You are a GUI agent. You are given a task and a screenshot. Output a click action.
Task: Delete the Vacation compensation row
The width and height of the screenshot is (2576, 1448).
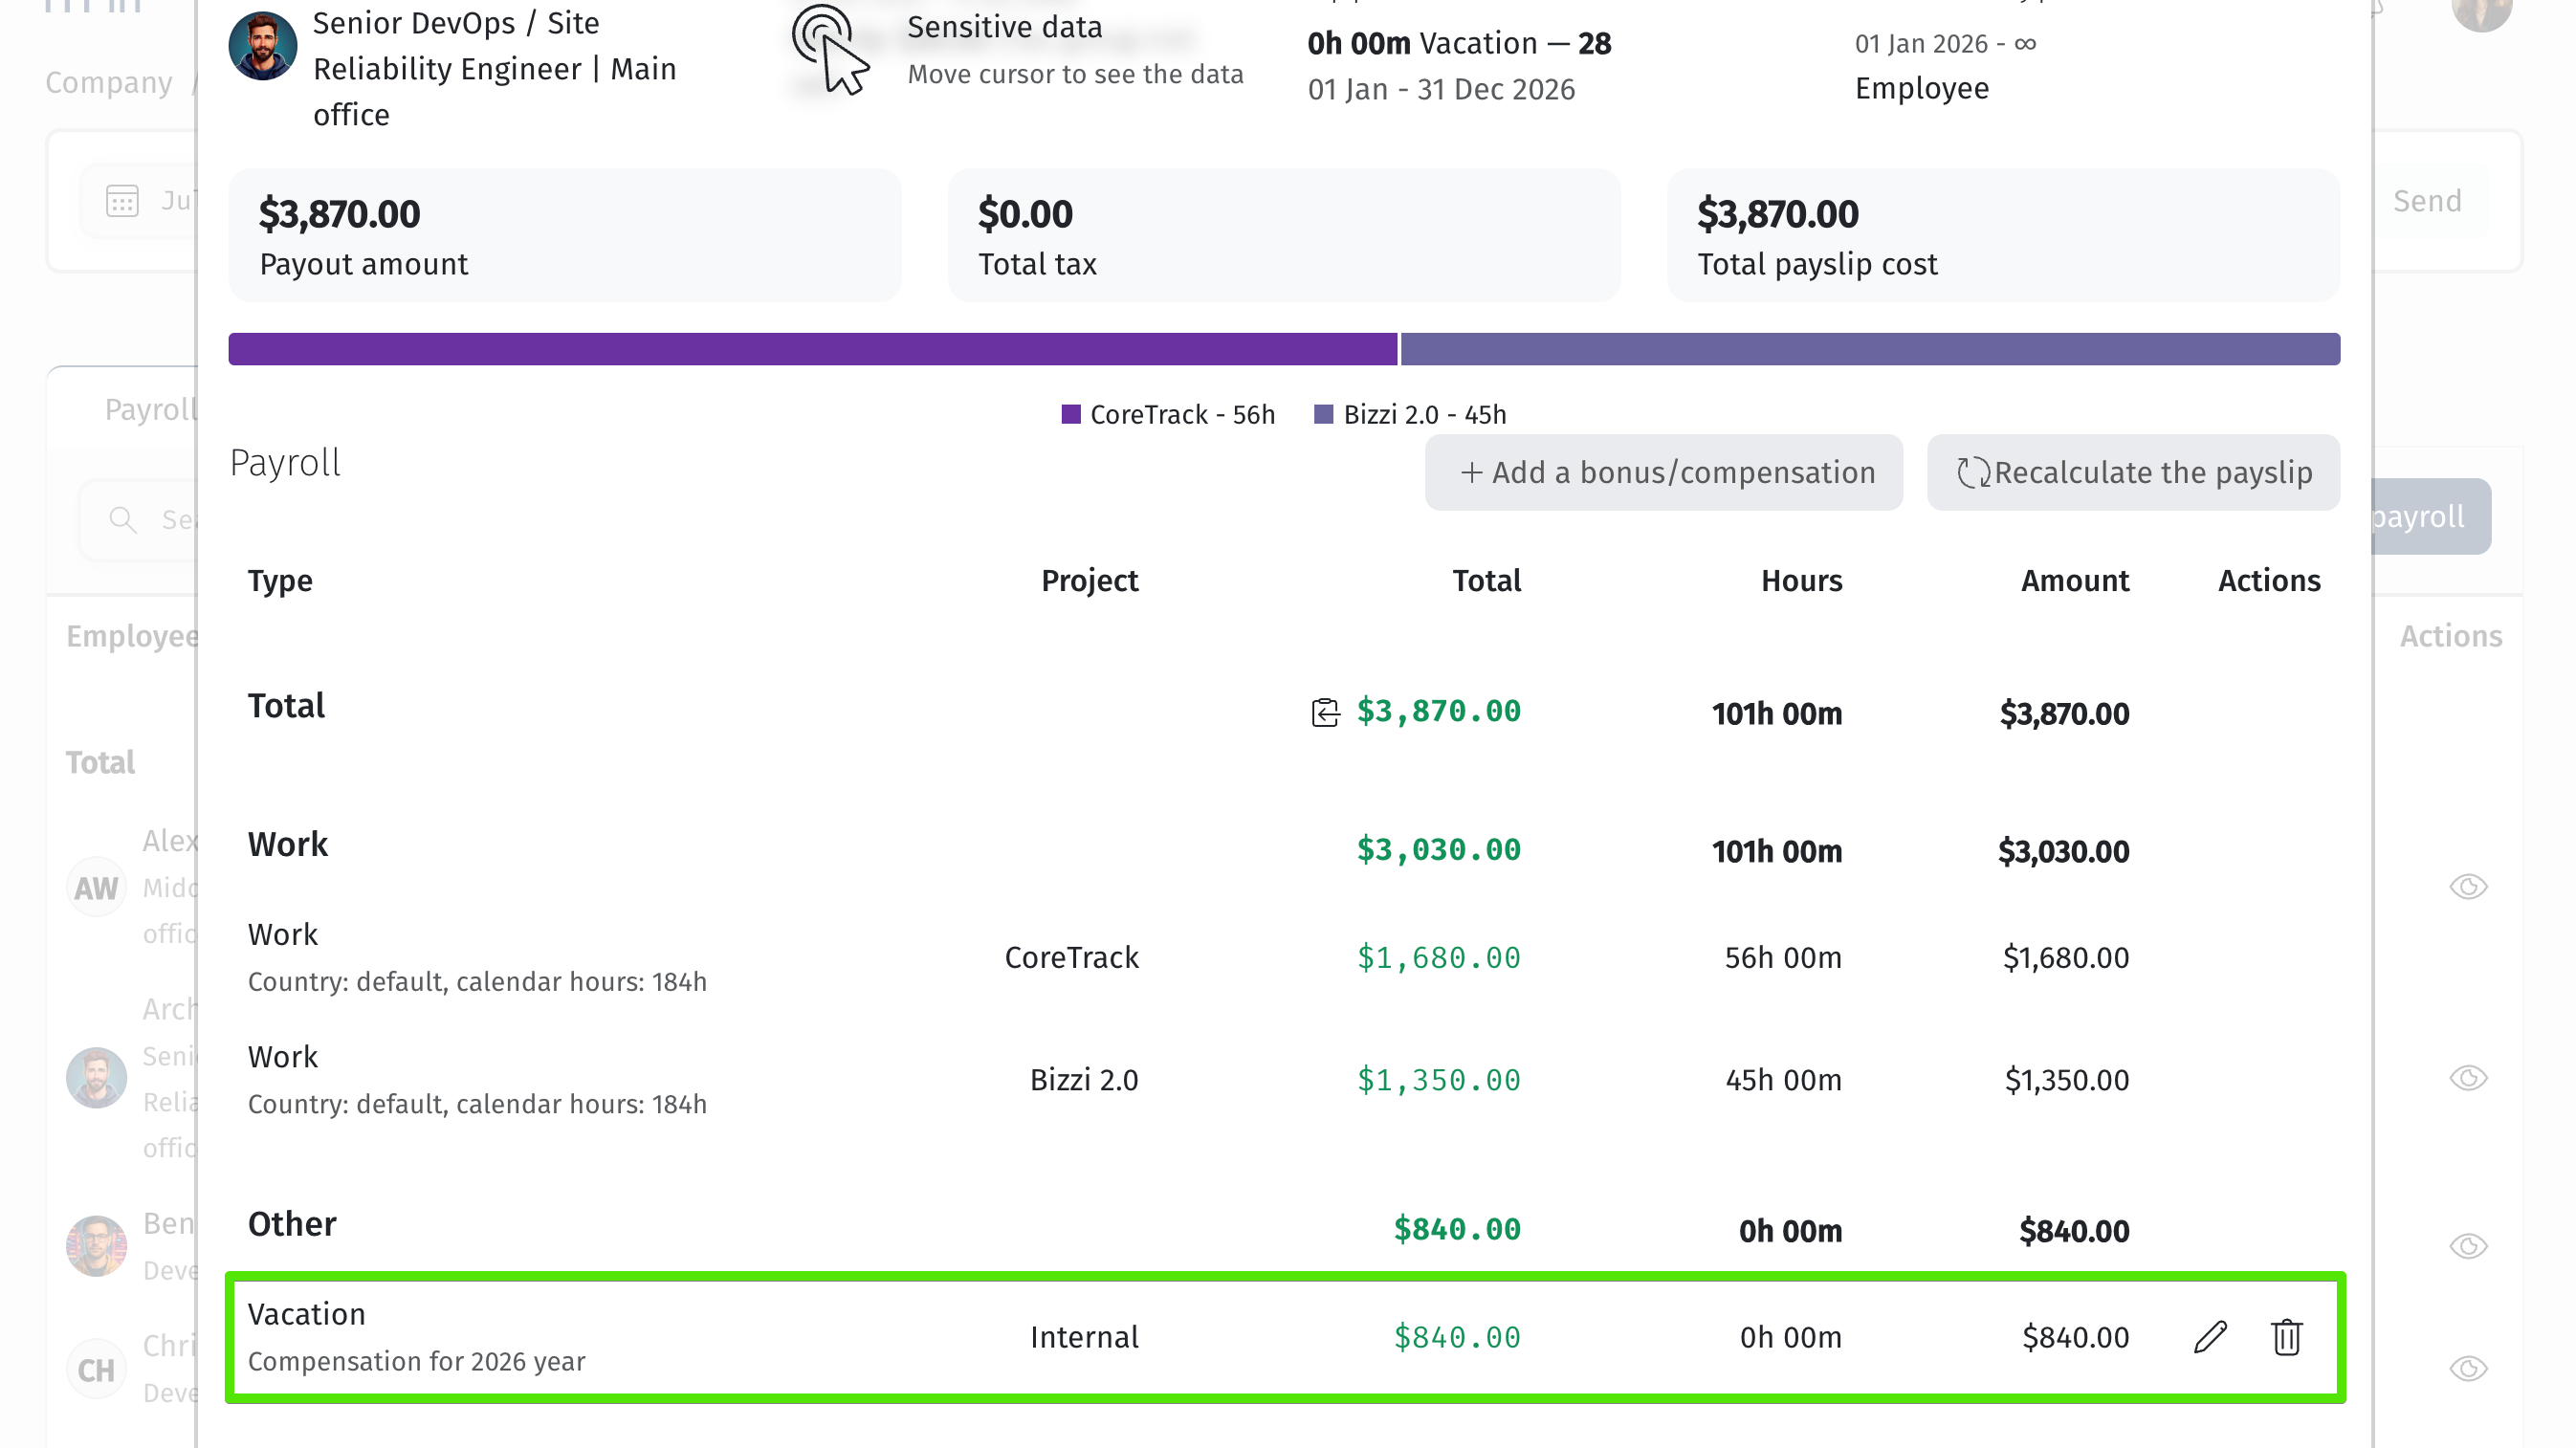[2286, 1337]
